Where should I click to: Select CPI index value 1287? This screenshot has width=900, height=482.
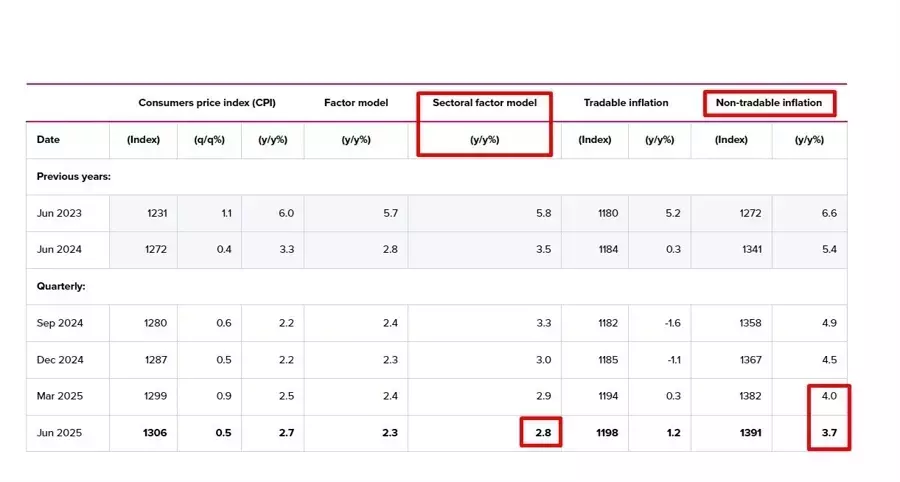tap(156, 360)
